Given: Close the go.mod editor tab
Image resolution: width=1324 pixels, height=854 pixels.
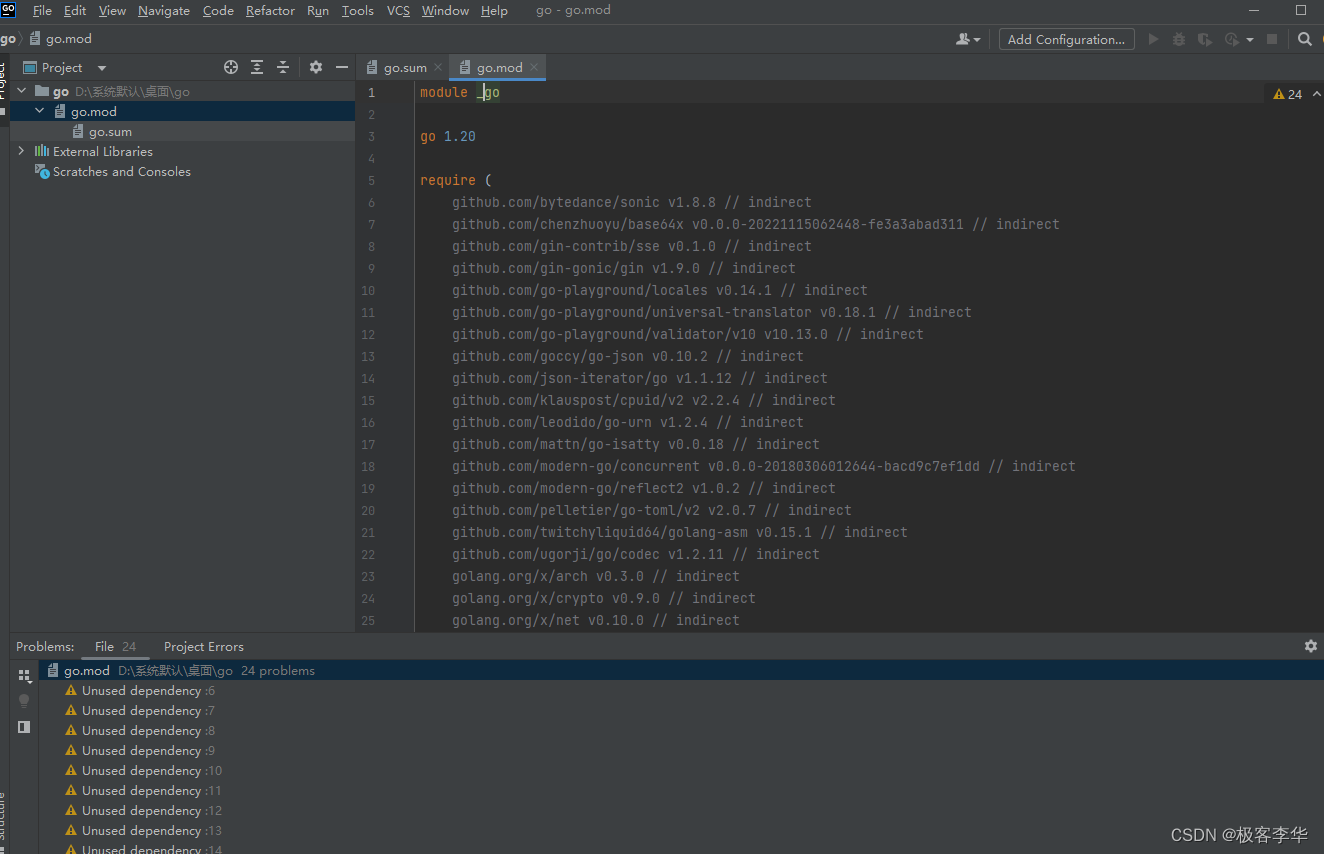Looking at the screenshot, I should pyautogui.click(x=534, y=67).
